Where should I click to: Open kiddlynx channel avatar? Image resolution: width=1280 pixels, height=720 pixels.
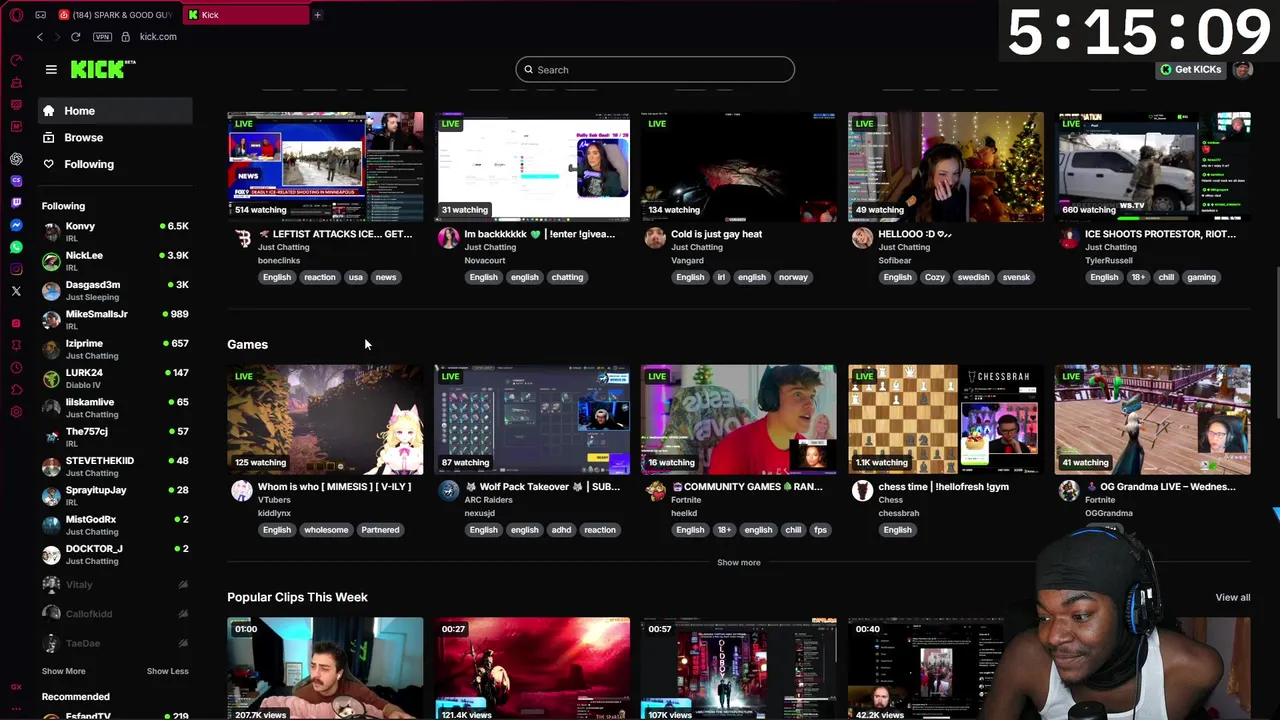[242, 490]
